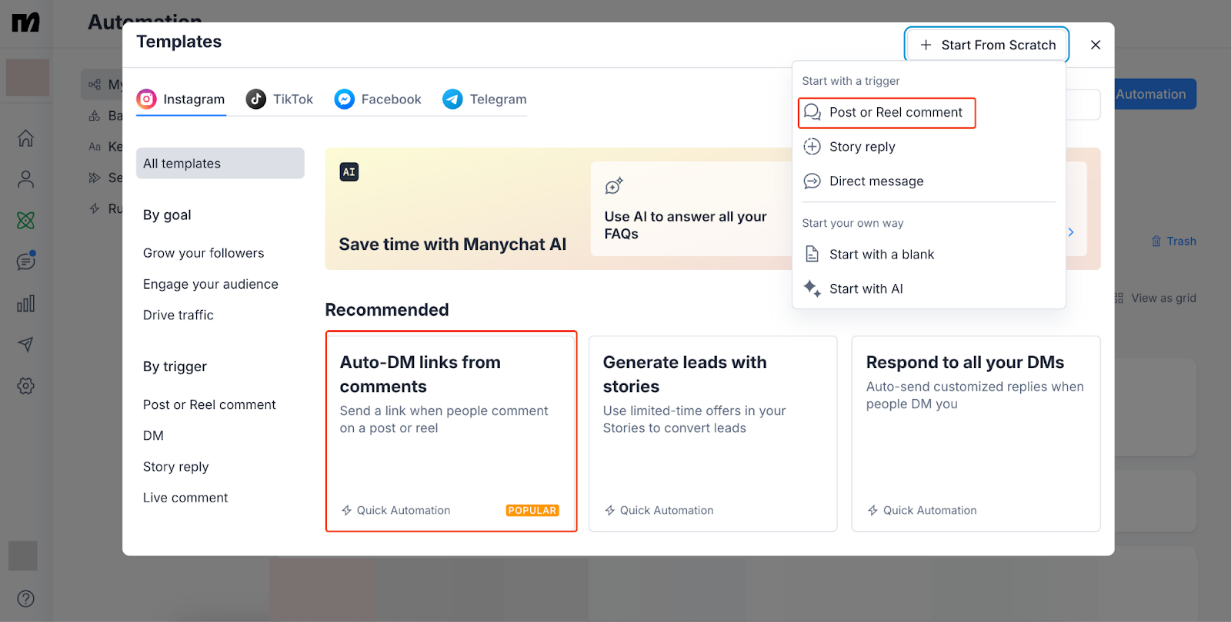
Task: Open Broadcasting paper plane sidebar icon
Action: tap(26, 344)
